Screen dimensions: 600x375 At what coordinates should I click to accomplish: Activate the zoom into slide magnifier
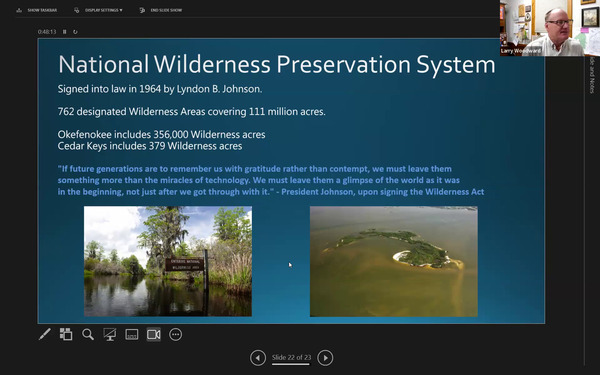[88, 334]
